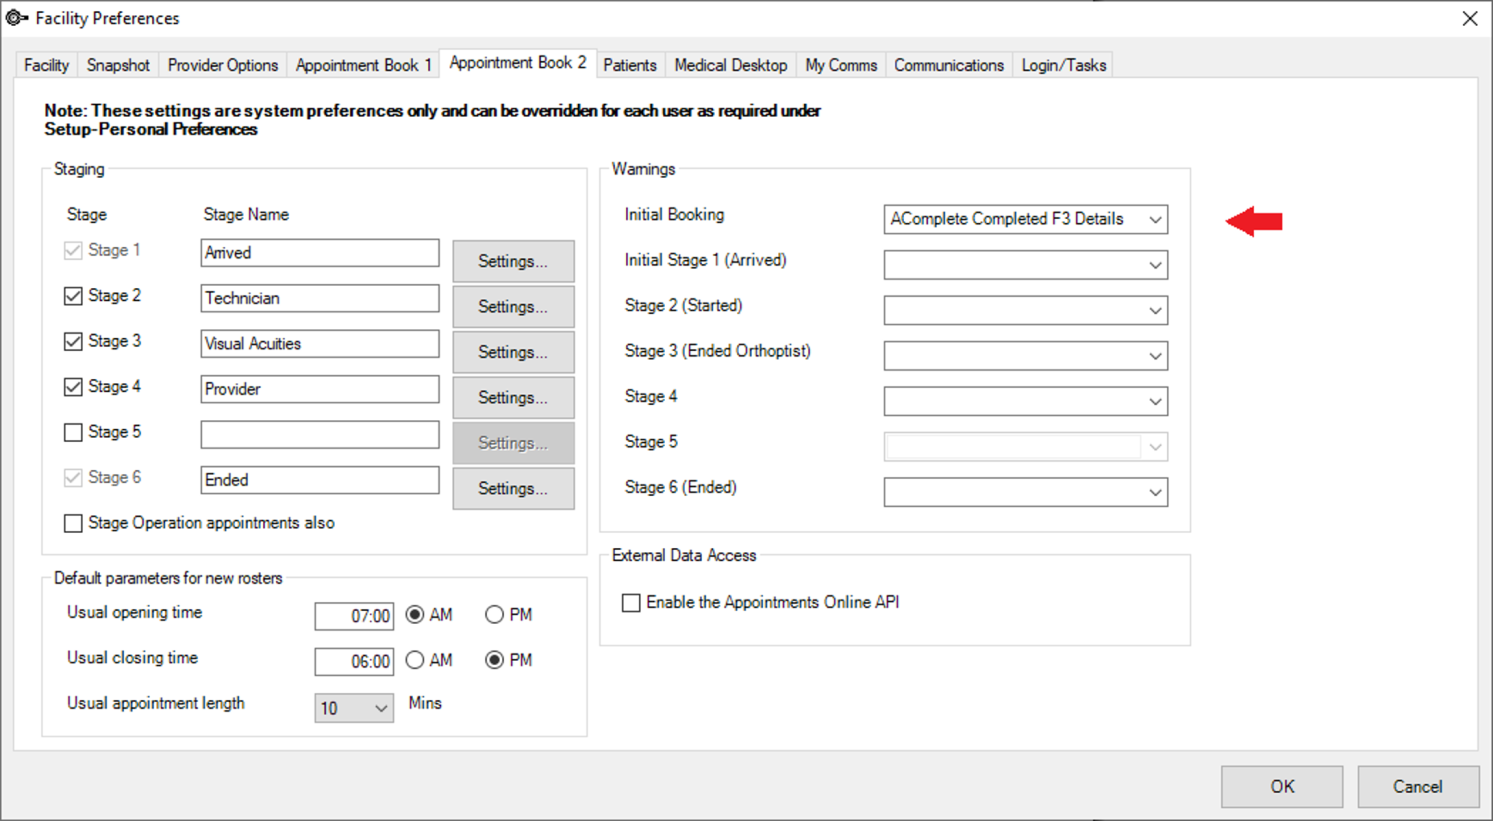This screenshot has height=821, width=1493.
Task: Switch to the Facility tab
Action: click(x=46, y=65)
